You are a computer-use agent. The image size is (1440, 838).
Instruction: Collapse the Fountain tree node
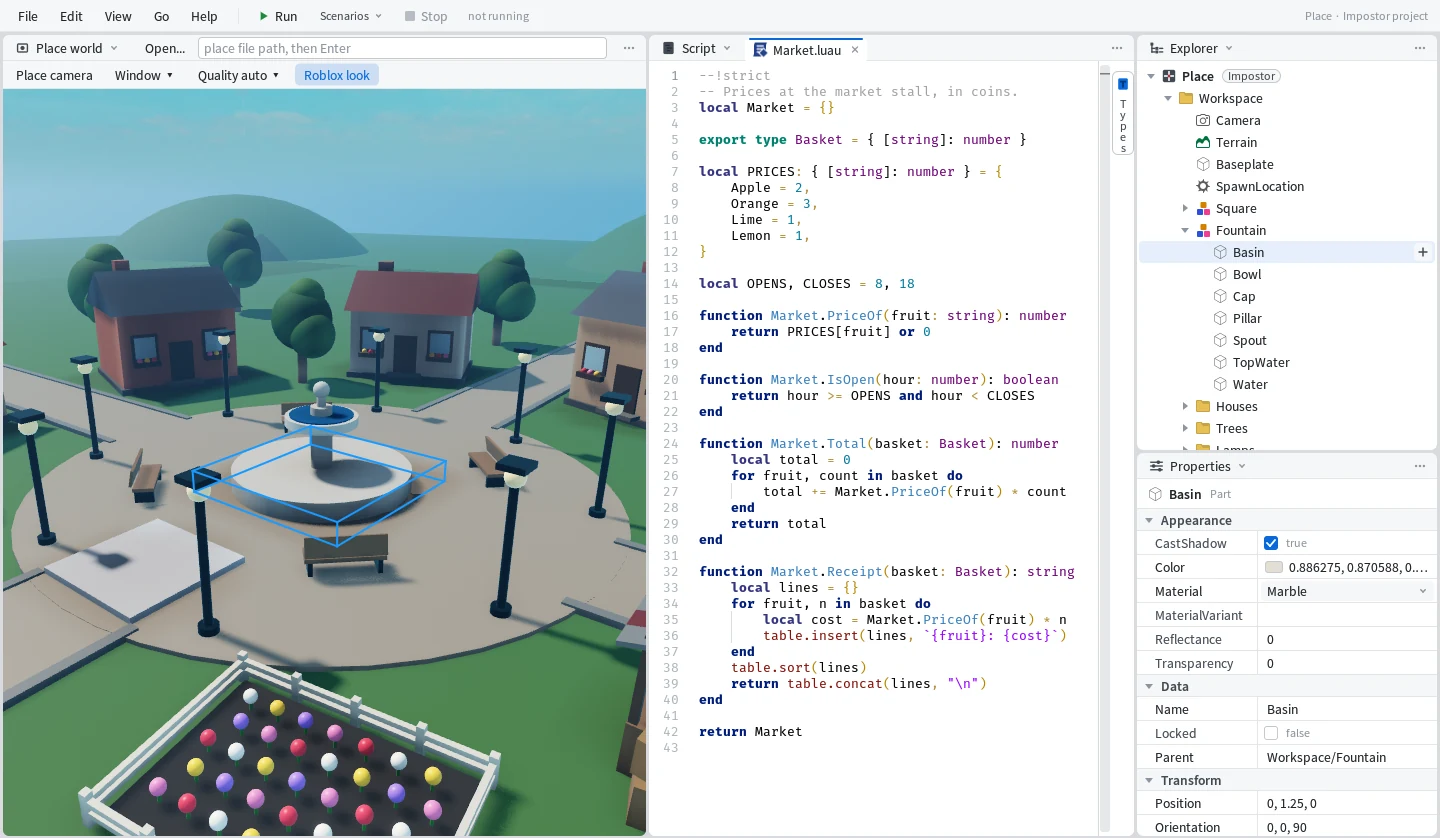point(1186,230)
